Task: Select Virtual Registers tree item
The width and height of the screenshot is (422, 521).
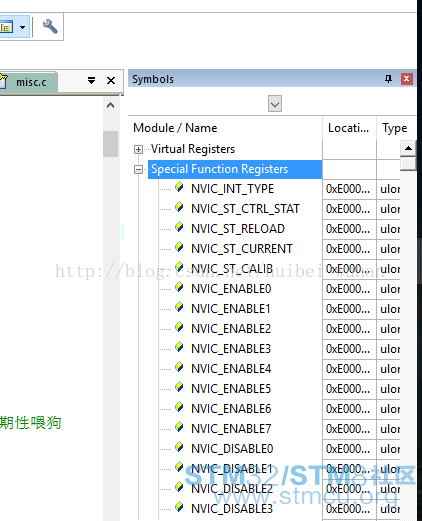Action: 193,149
